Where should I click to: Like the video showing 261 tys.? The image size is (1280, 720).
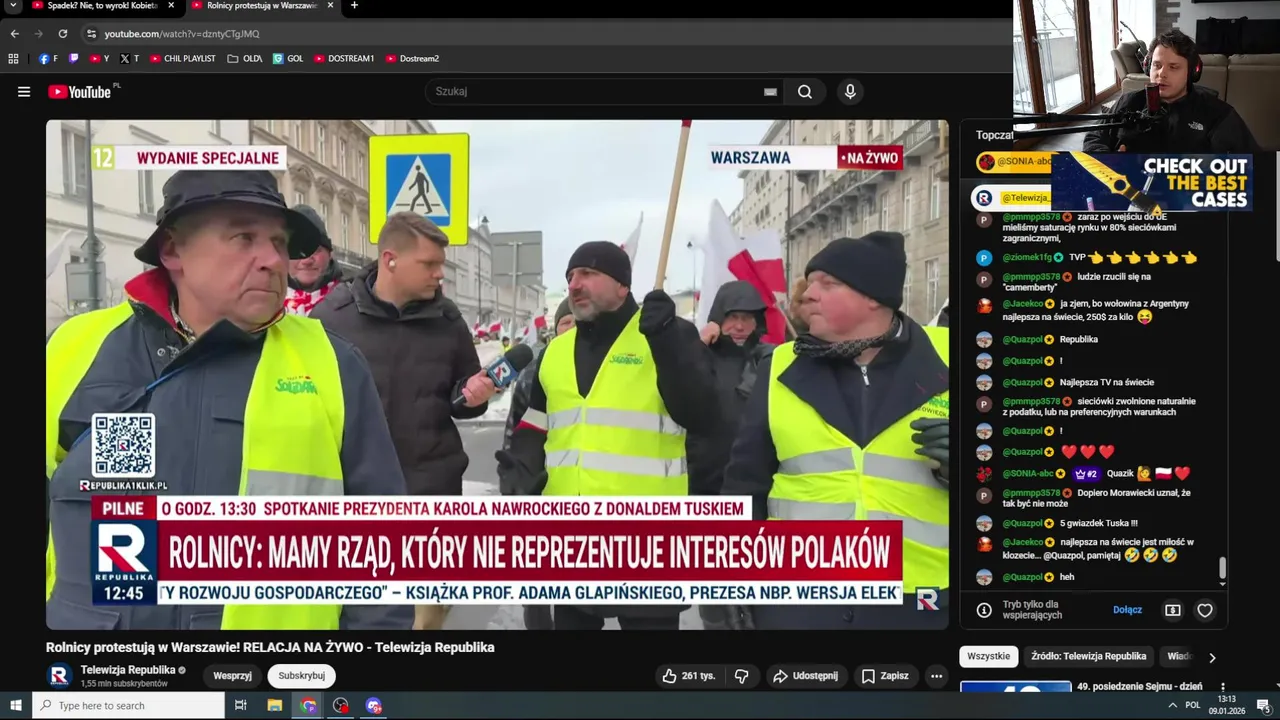[x=689, y=676]
